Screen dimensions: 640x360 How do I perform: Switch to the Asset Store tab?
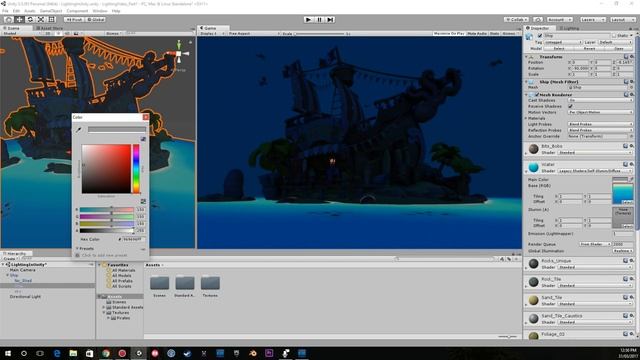pyautogui.click(x=50, y=28)
